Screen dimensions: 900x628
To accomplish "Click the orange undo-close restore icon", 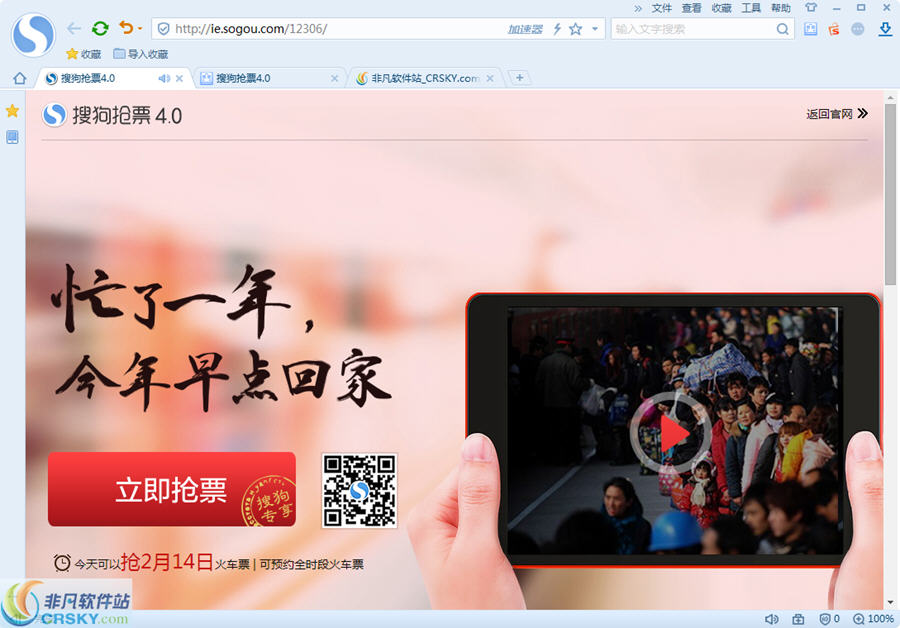I will pos(126,28).
